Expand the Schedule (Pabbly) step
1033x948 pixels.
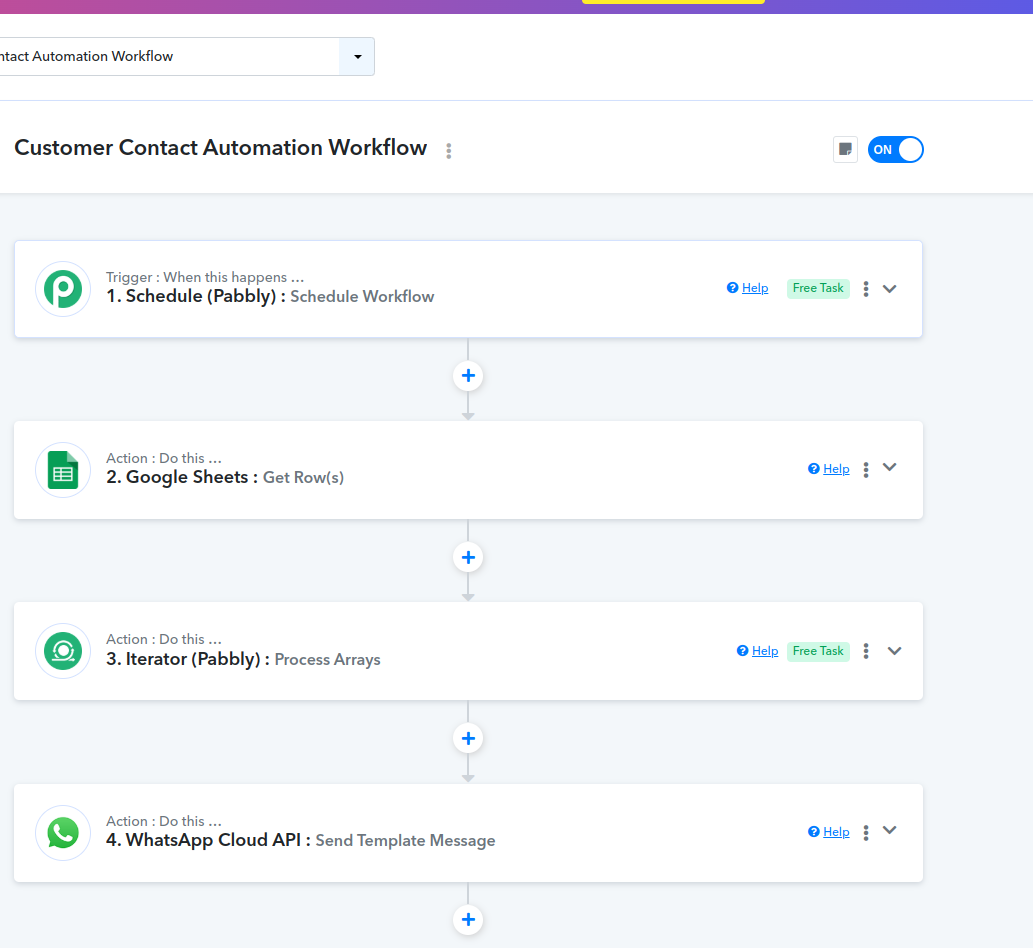(889, 289)
